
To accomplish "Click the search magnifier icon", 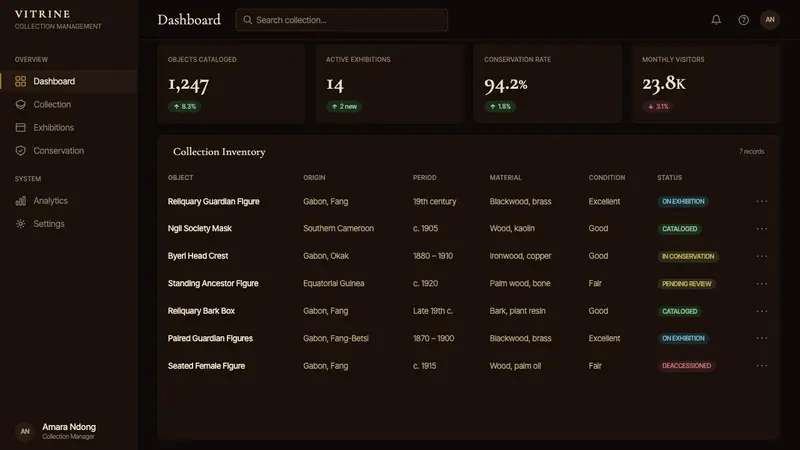I will pyautogui.click(x=247, y=20).
